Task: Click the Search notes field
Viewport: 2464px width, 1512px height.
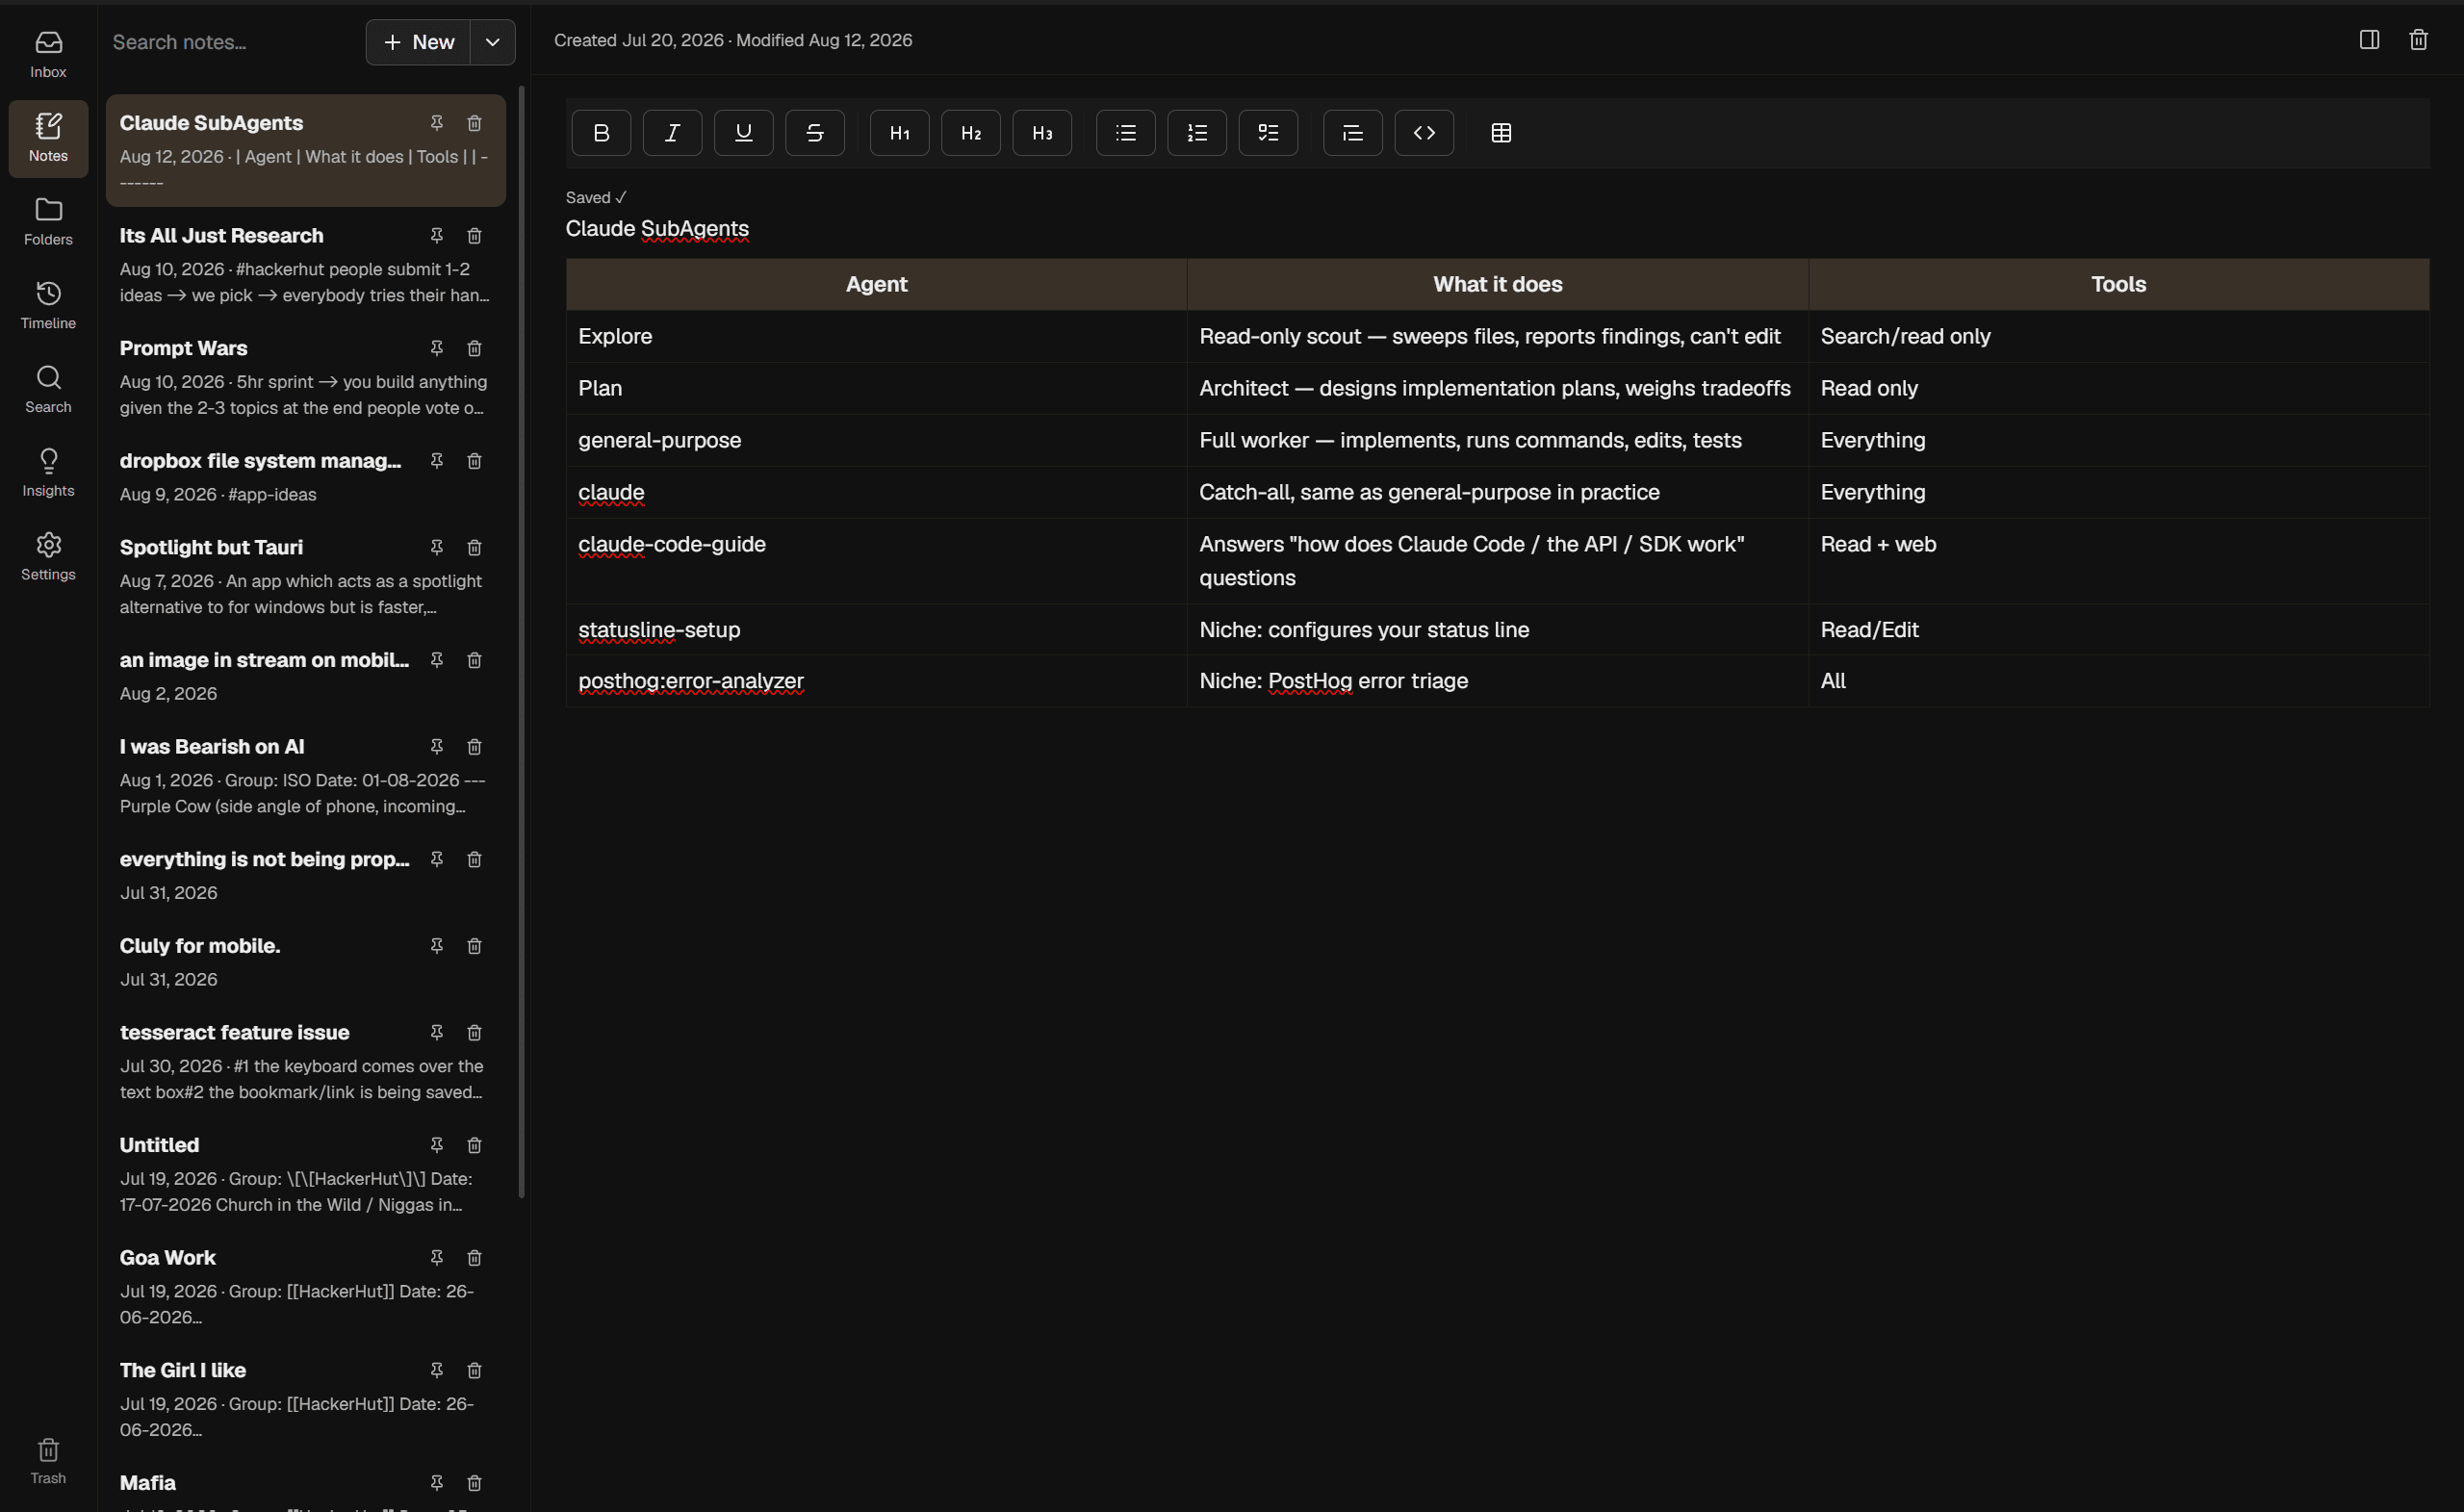Action: point(232,42)
